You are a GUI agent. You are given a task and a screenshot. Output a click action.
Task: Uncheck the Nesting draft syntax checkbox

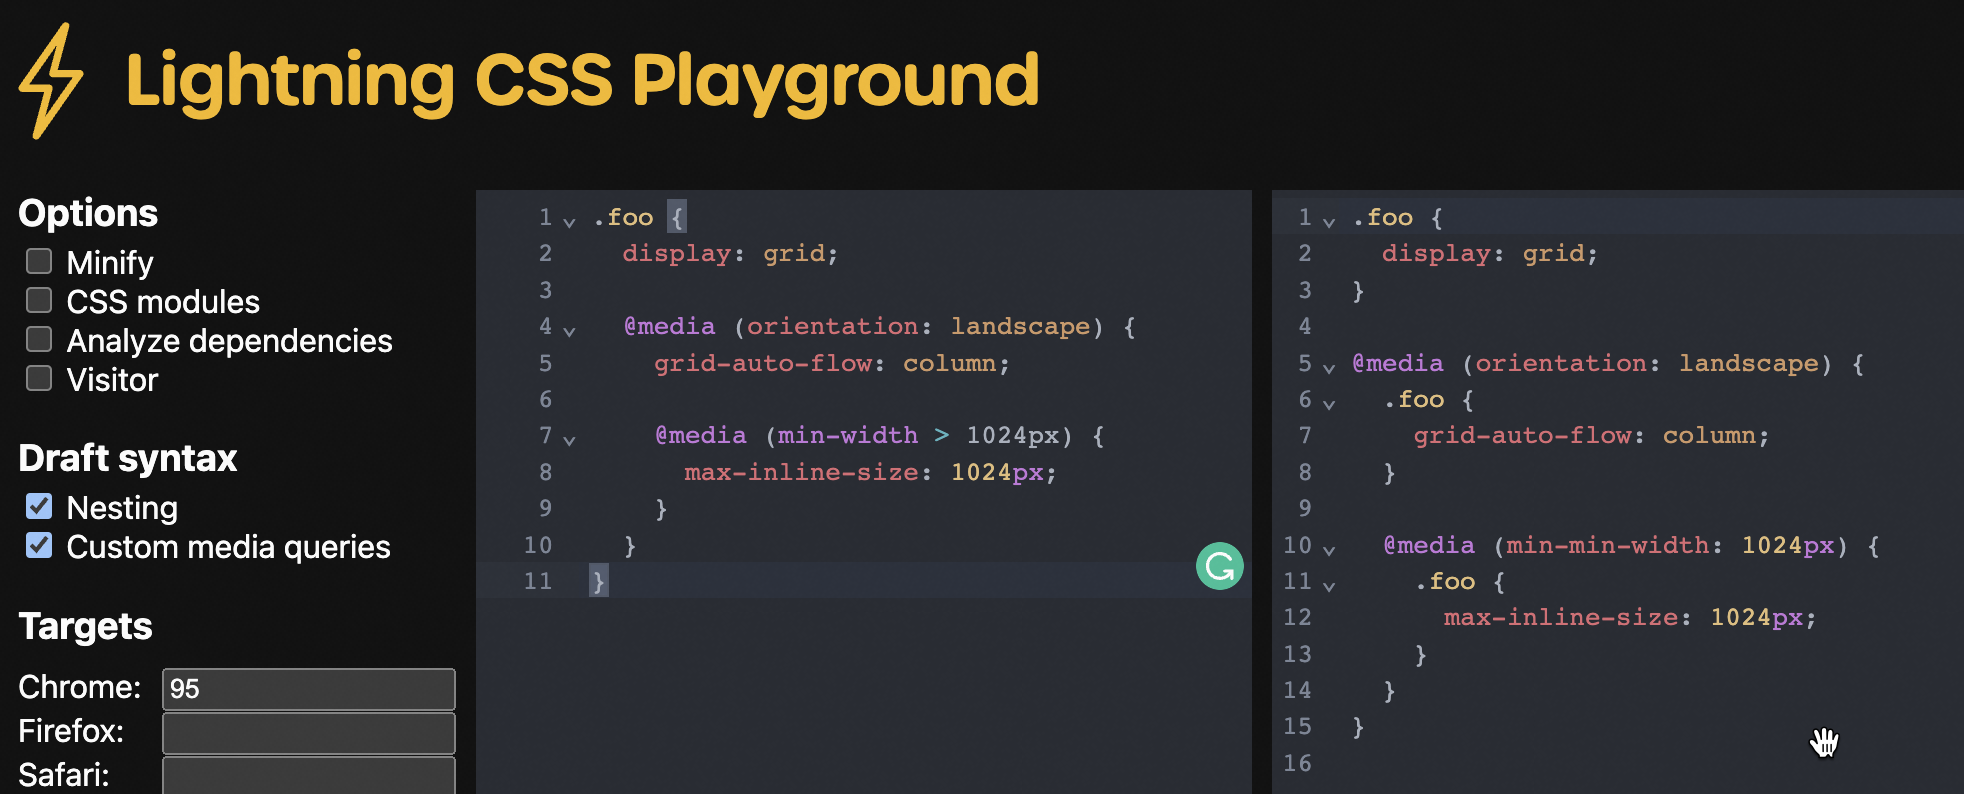pos(39,506)
